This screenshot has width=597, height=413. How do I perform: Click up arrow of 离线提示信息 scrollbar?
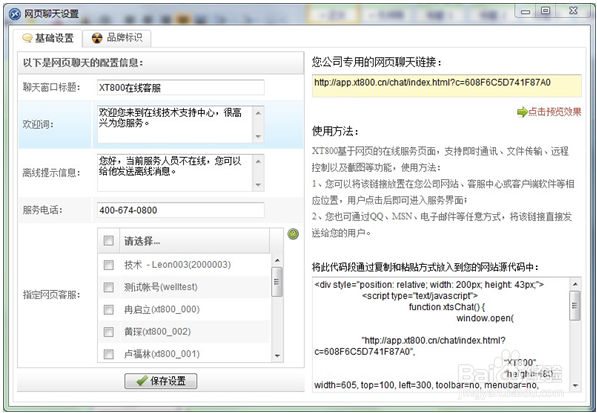(258, 161)
